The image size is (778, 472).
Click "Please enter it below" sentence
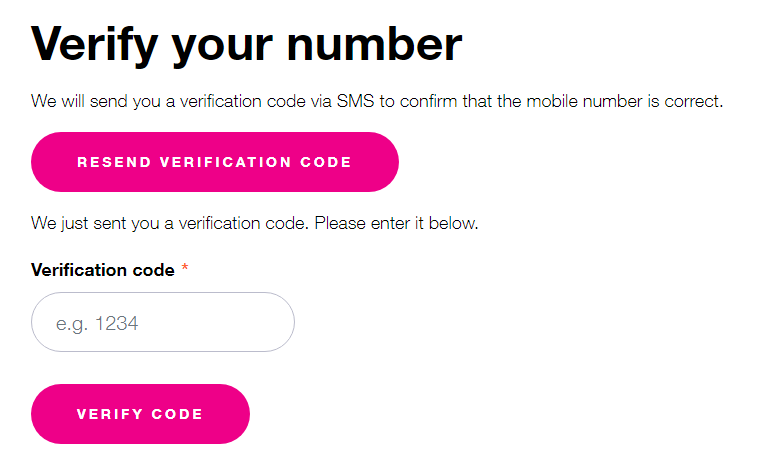coord(397,223)
